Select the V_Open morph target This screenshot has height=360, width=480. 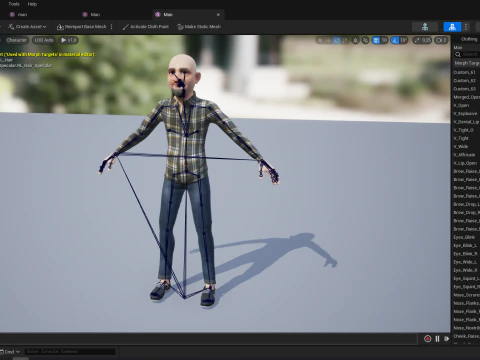461,105
